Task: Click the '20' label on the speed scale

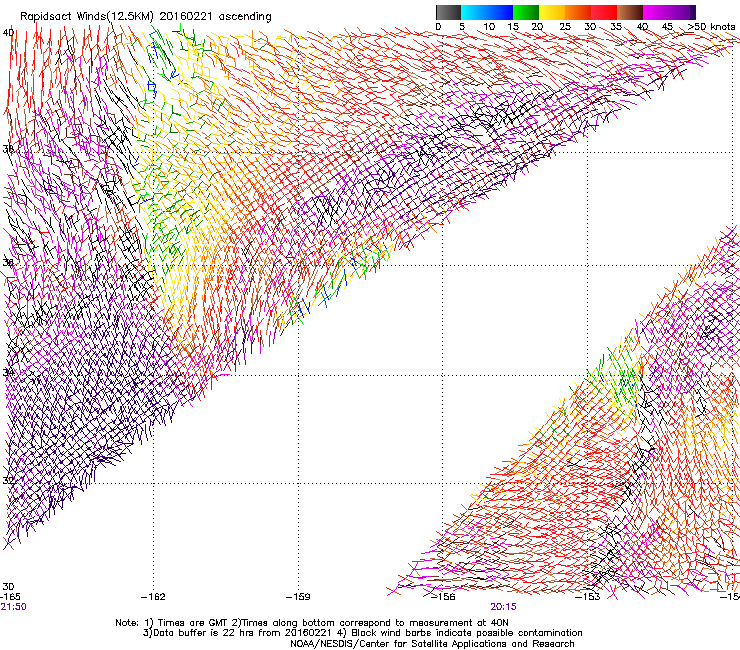Action: point(538,27)
